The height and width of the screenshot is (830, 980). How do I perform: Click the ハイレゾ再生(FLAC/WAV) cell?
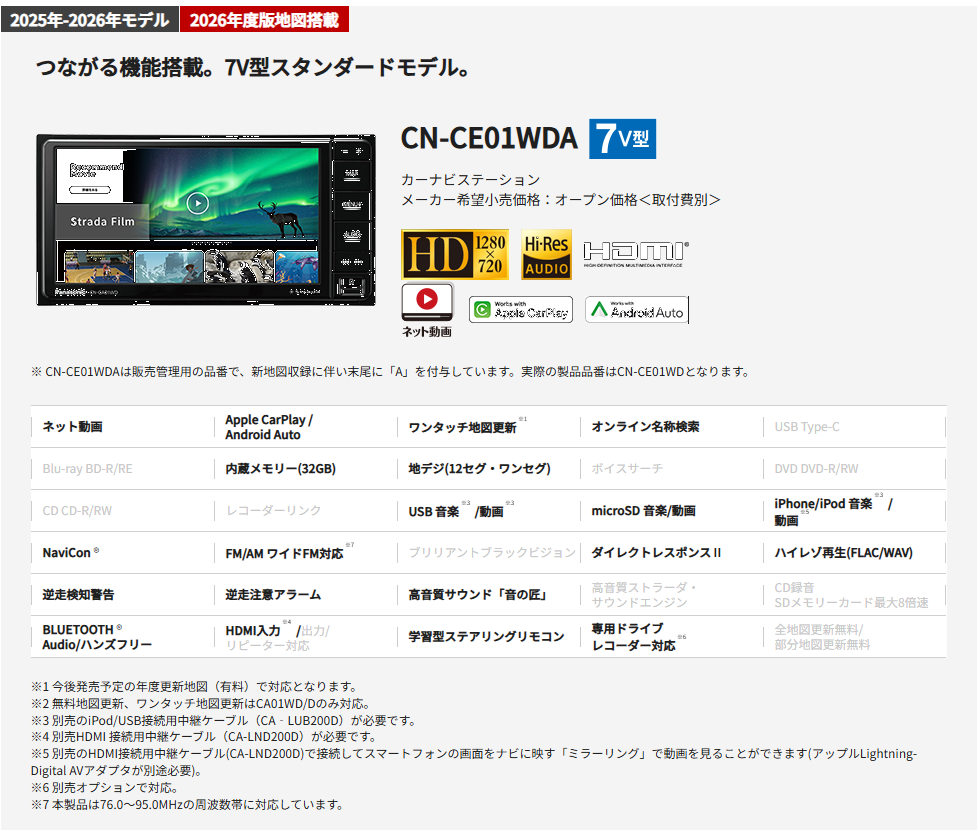tap(854, 552)
